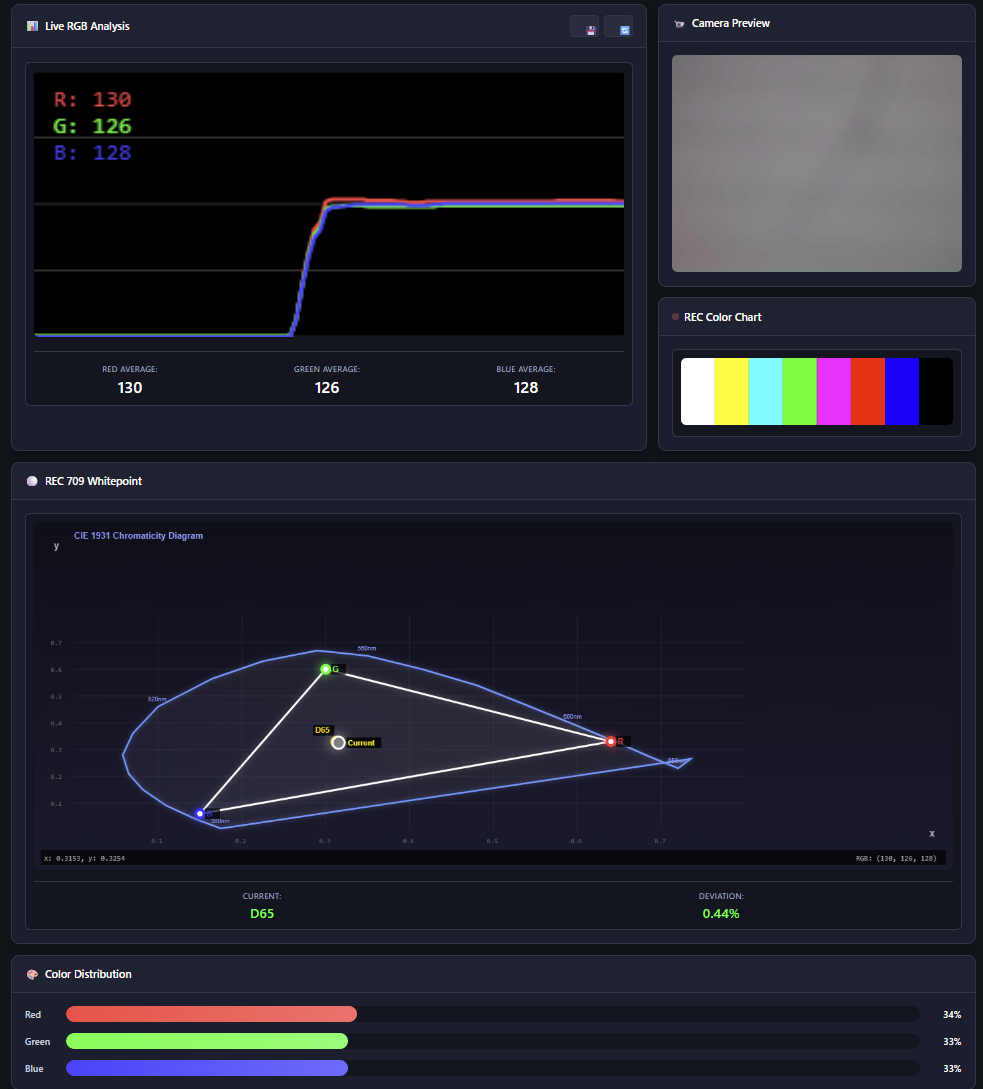Click the 0.44% deviation value
This screenshot has height=1089, width=983.
[x=721, y=913]
